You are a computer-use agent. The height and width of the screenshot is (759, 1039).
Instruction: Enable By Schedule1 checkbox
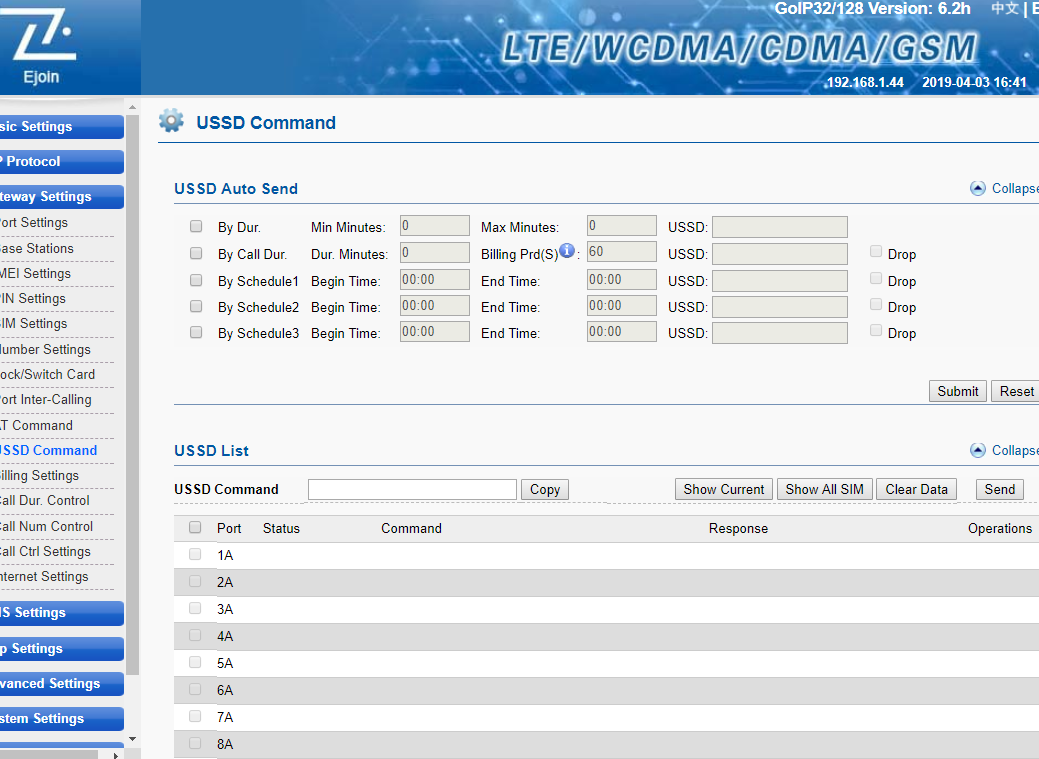point(196,280)
